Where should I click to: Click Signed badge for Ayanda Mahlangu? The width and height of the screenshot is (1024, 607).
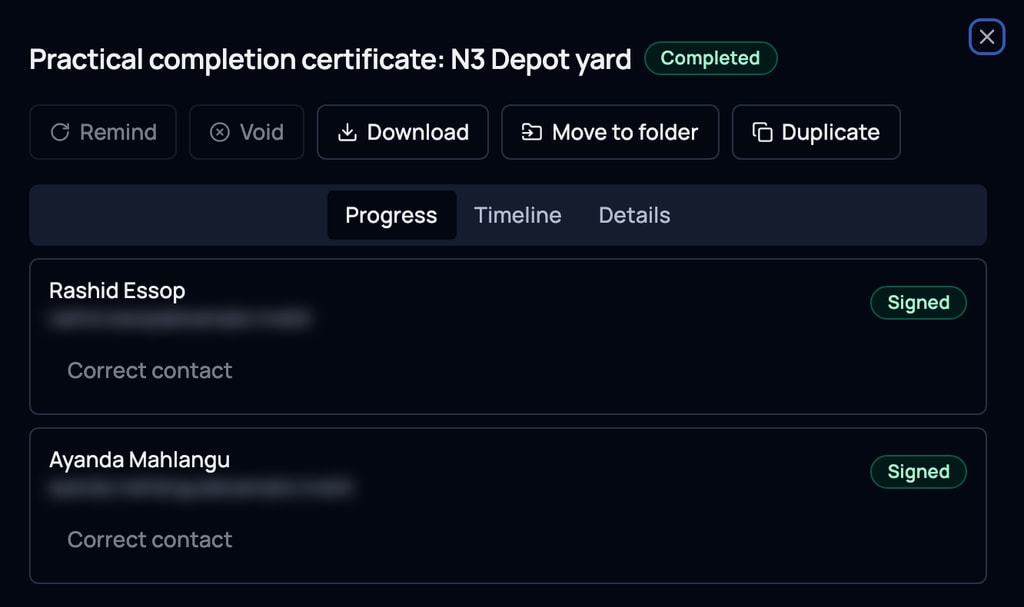(918, 472)
